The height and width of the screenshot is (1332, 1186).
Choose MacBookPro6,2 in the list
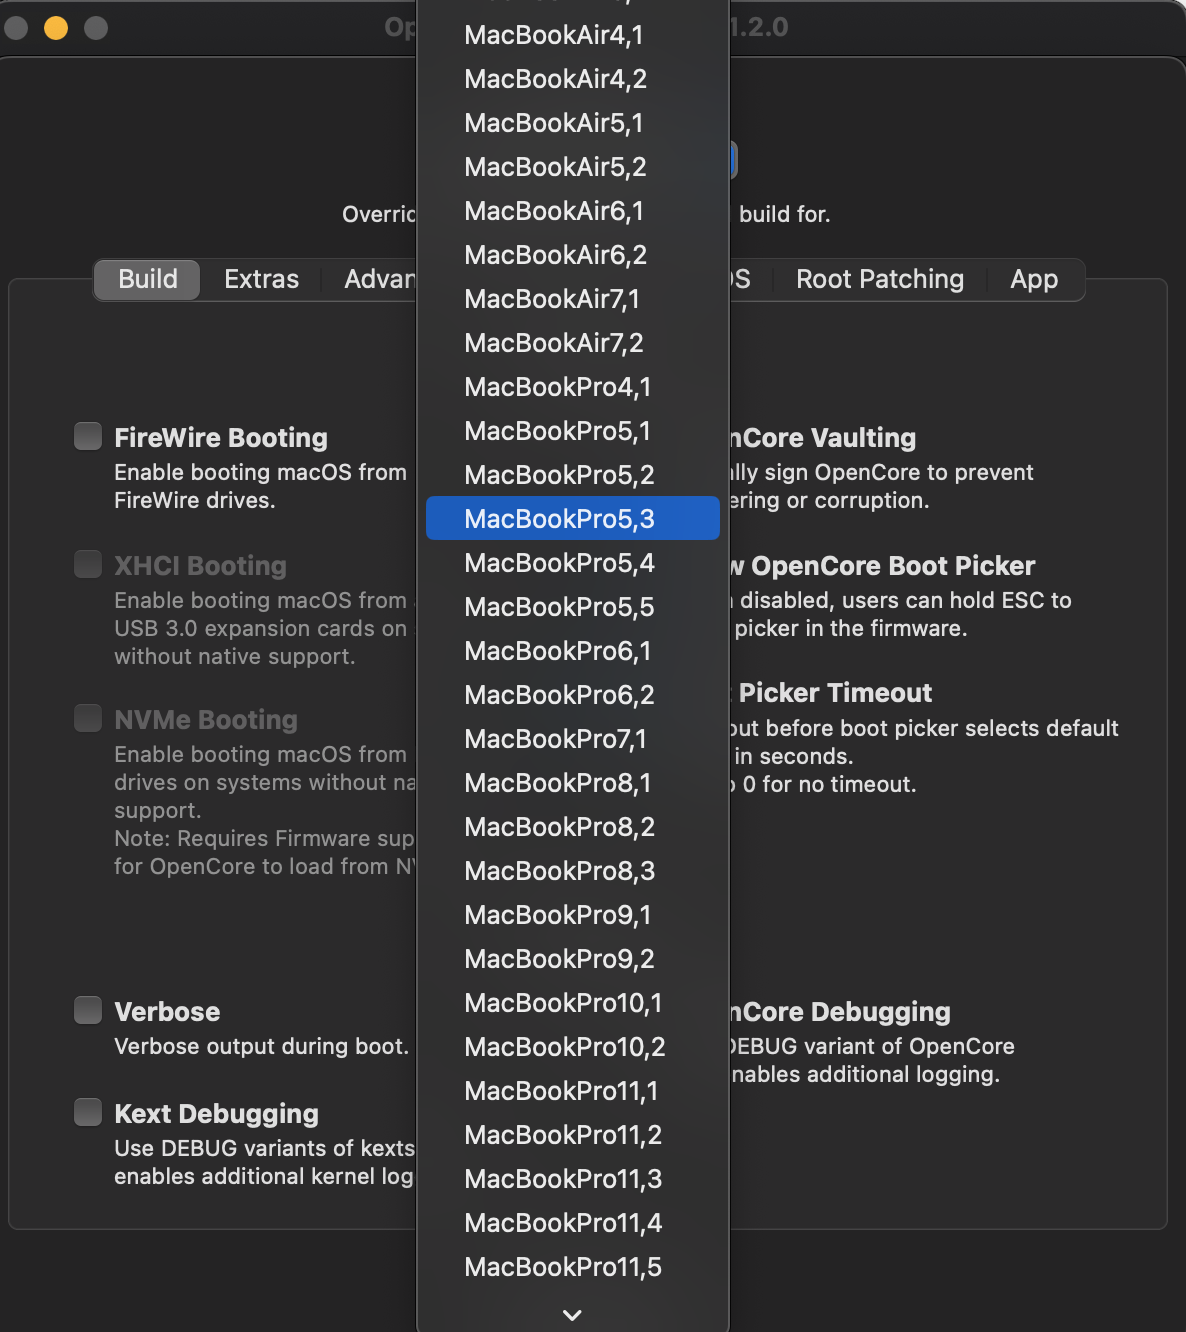pyautogui.click(x=559, y=695)
